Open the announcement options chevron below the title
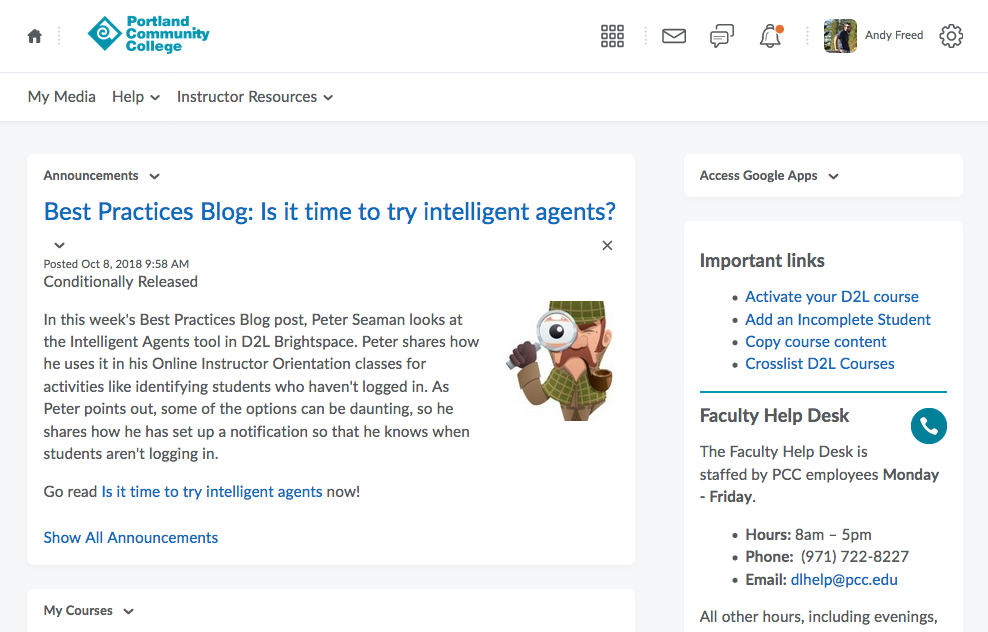 [59, 245]
